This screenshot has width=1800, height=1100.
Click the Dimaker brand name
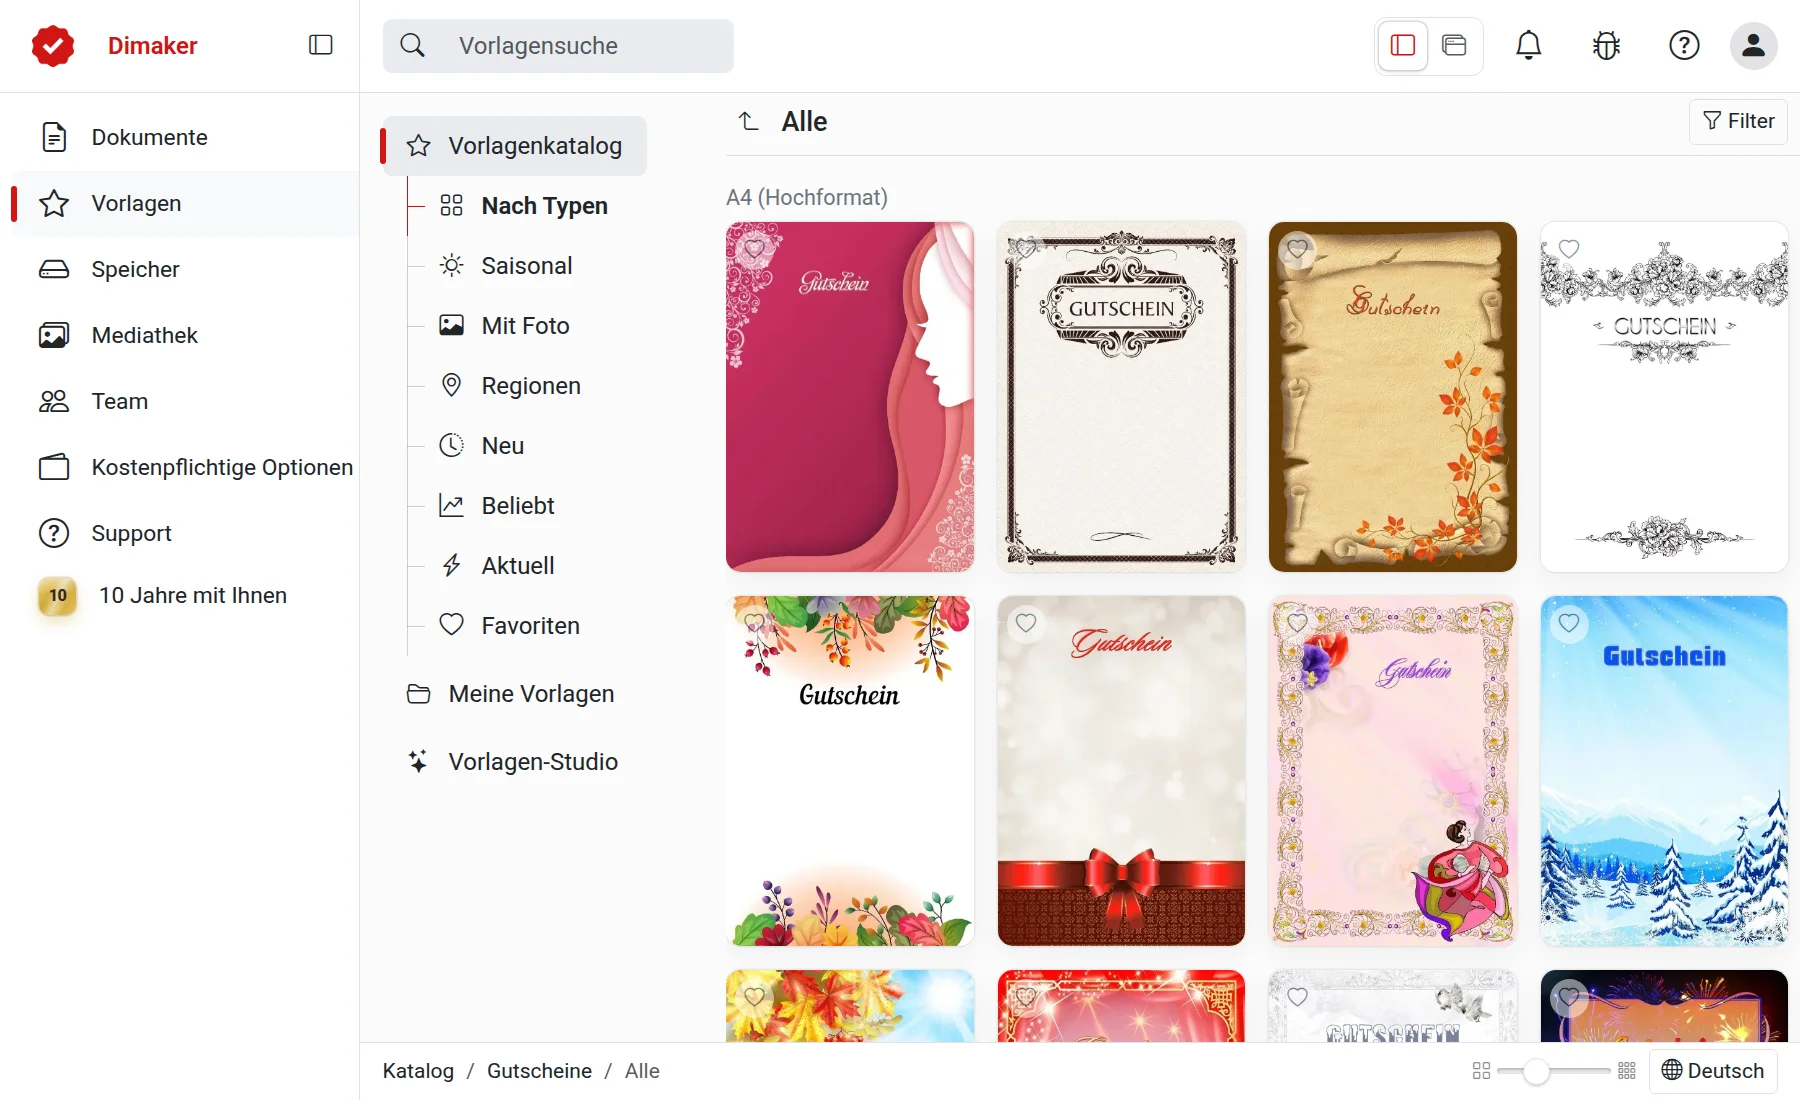[152, 45]
